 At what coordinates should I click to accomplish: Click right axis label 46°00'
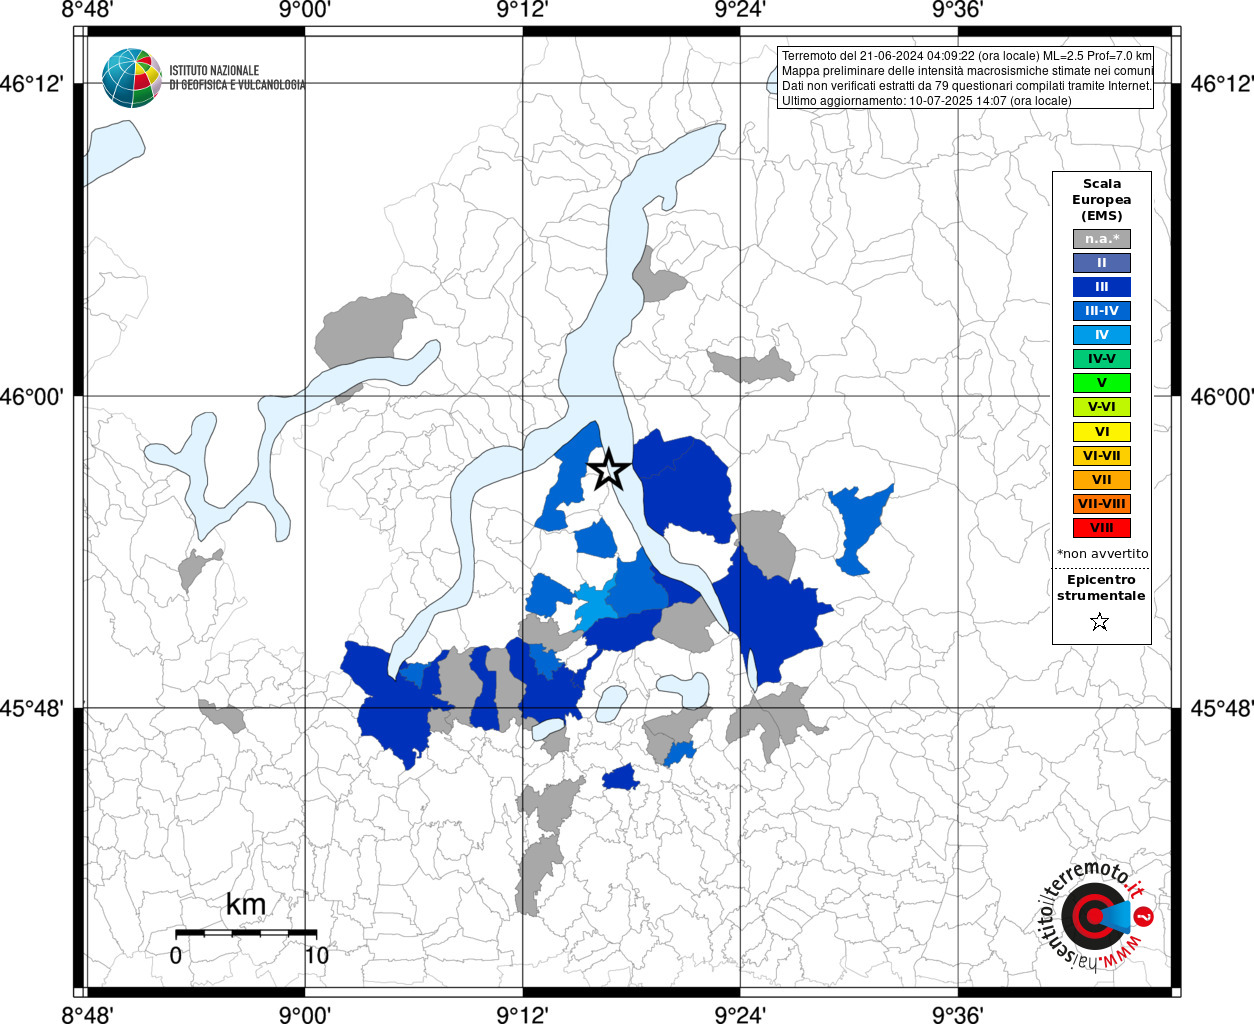click(1222, 397)
